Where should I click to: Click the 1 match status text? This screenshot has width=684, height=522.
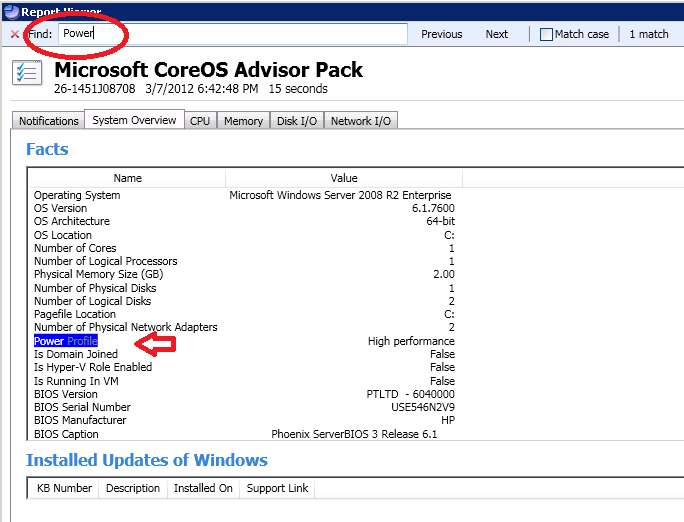tap(649, 34)
